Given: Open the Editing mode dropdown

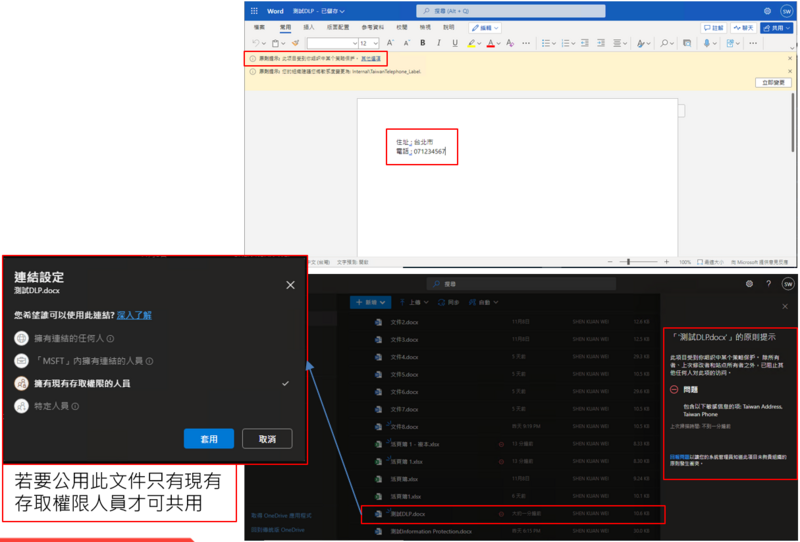Looking at the screenshot, I should [x=485, y=28].
